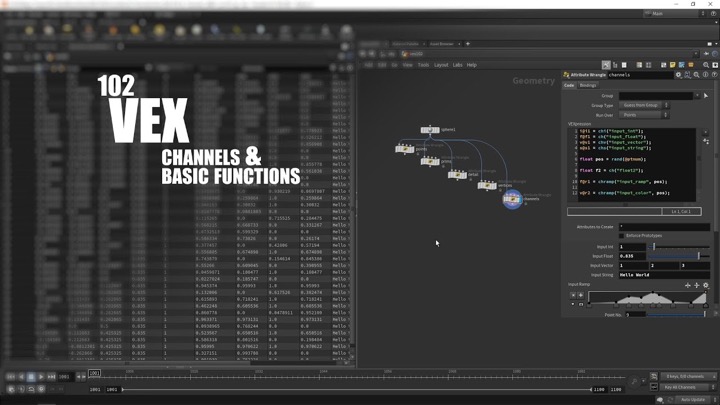The image size is (720, 405).
Task: Click the node name field channels
Action: click(x=640, y=75)
